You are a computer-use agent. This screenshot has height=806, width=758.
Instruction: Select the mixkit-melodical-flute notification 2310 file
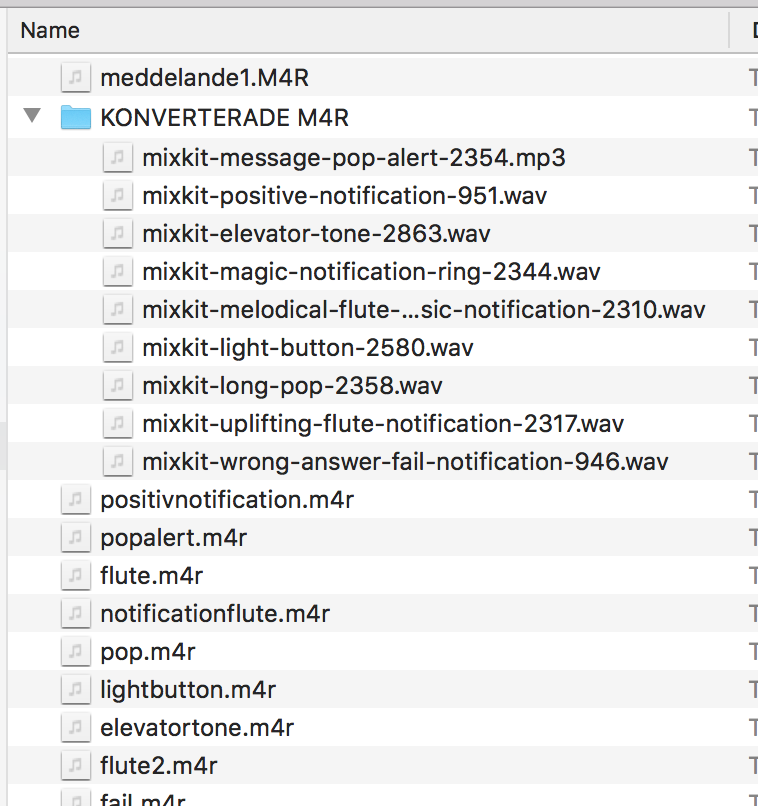(x=423, y=309)
